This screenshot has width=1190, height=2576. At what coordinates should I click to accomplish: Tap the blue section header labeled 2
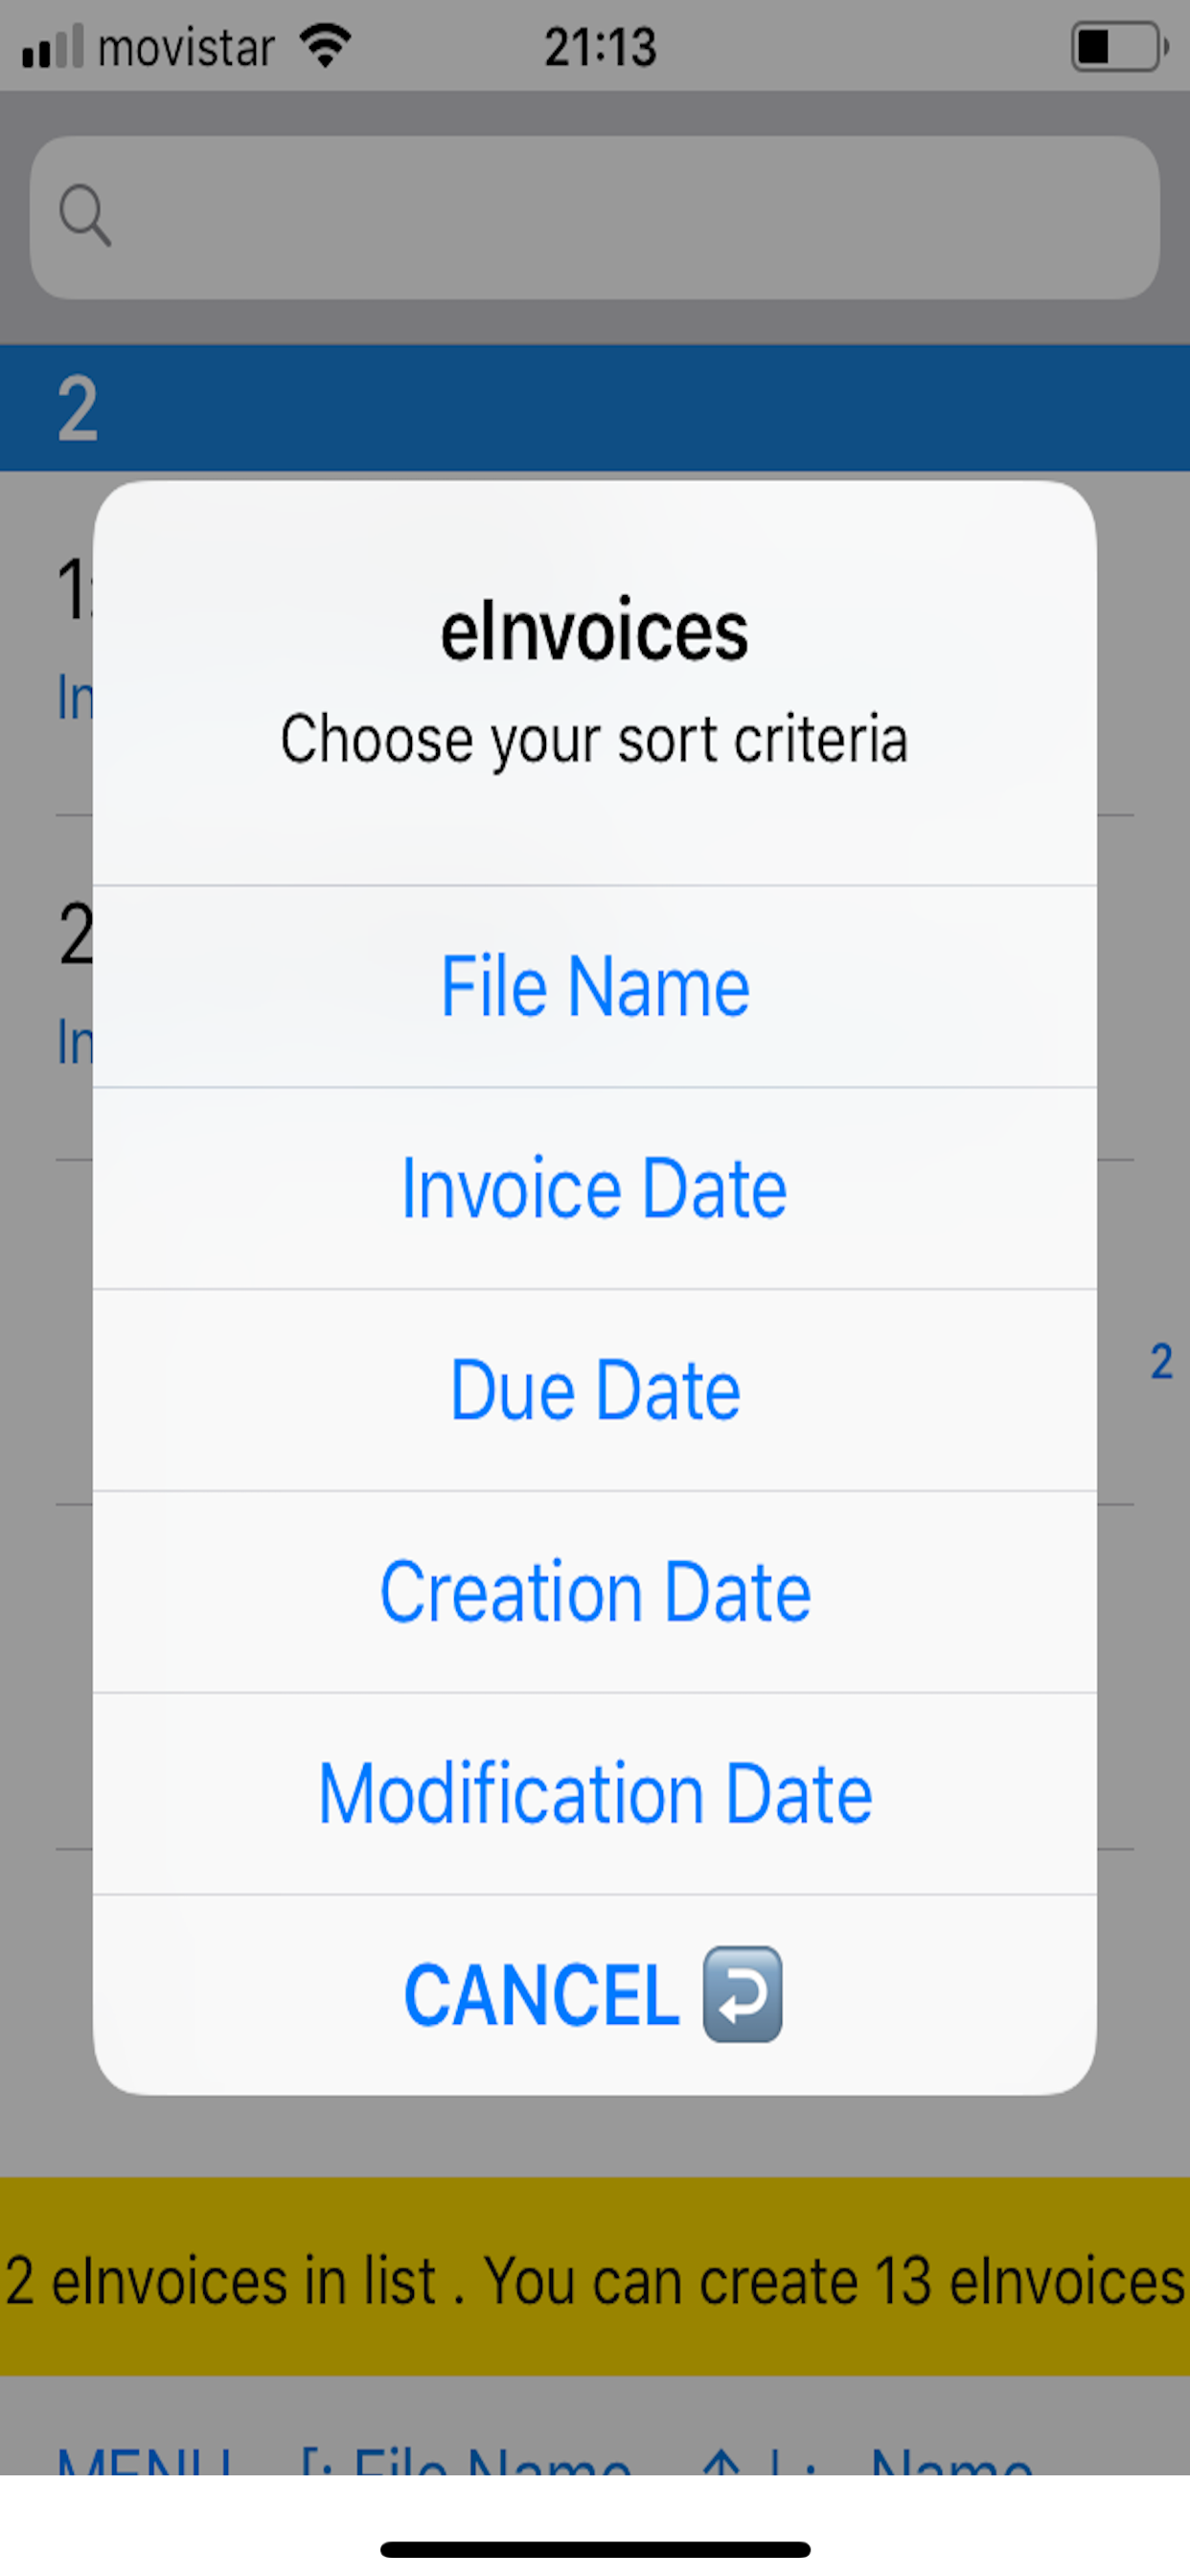[595, 408]
